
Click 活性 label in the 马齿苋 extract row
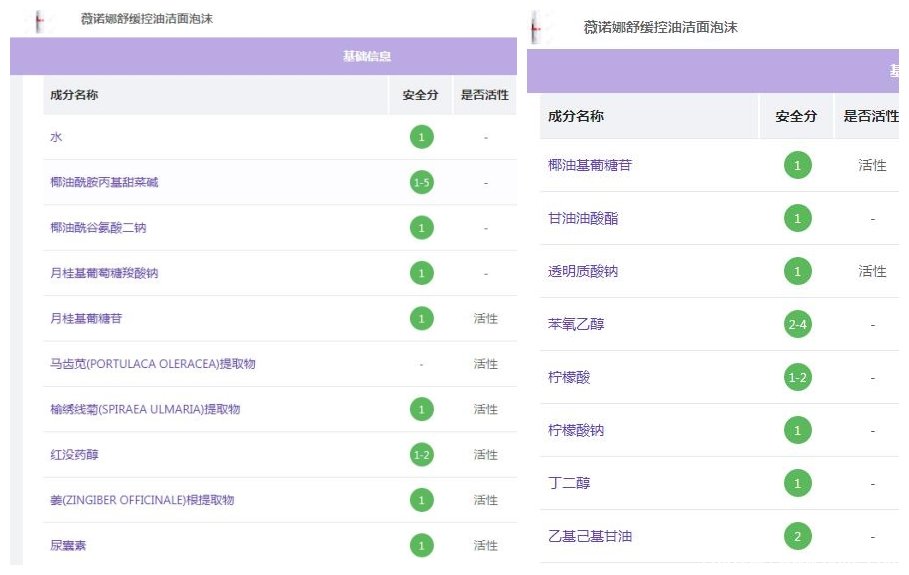486,364
